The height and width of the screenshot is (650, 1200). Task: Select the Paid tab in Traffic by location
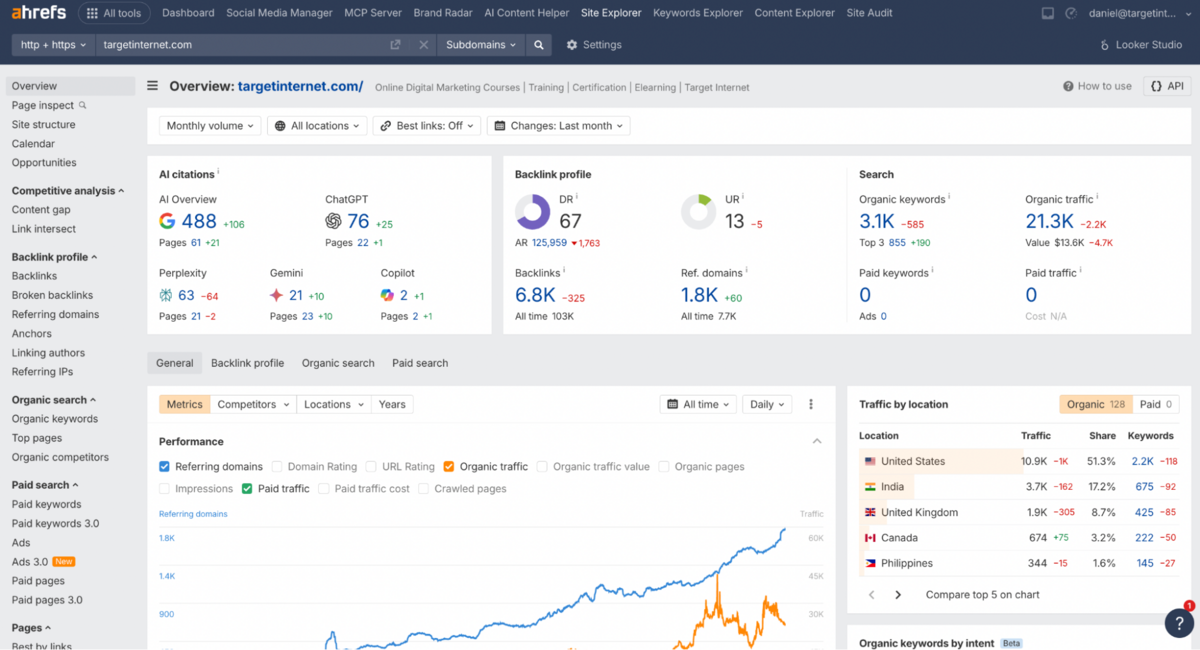coord(1156,404)
